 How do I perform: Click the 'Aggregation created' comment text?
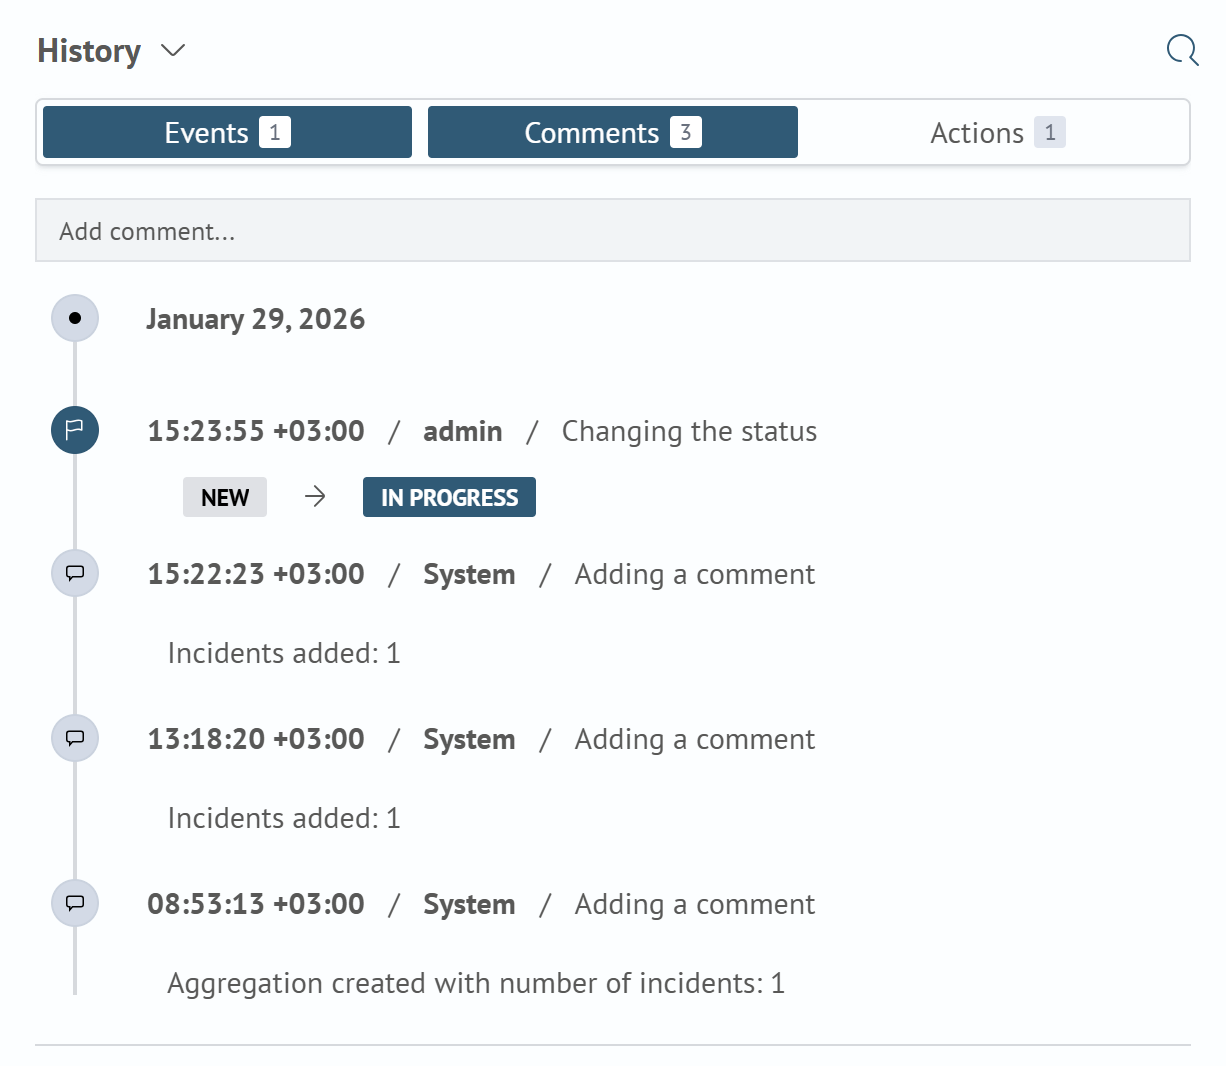[x=477, y=983]
